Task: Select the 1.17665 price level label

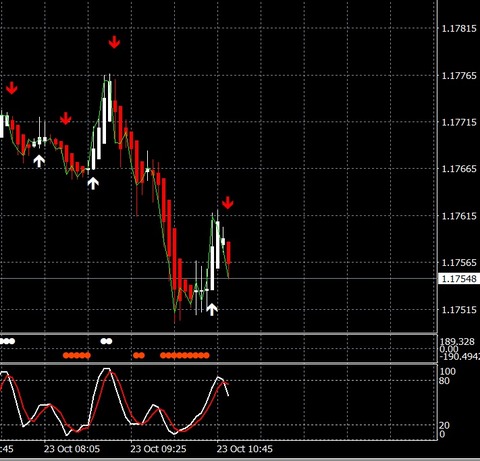Action: [x=459, y=169]
